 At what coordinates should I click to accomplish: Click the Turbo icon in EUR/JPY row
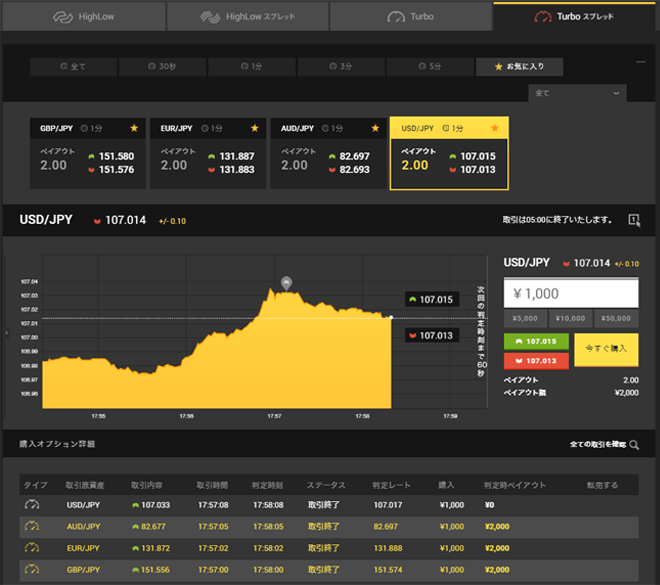click(32, 548)
